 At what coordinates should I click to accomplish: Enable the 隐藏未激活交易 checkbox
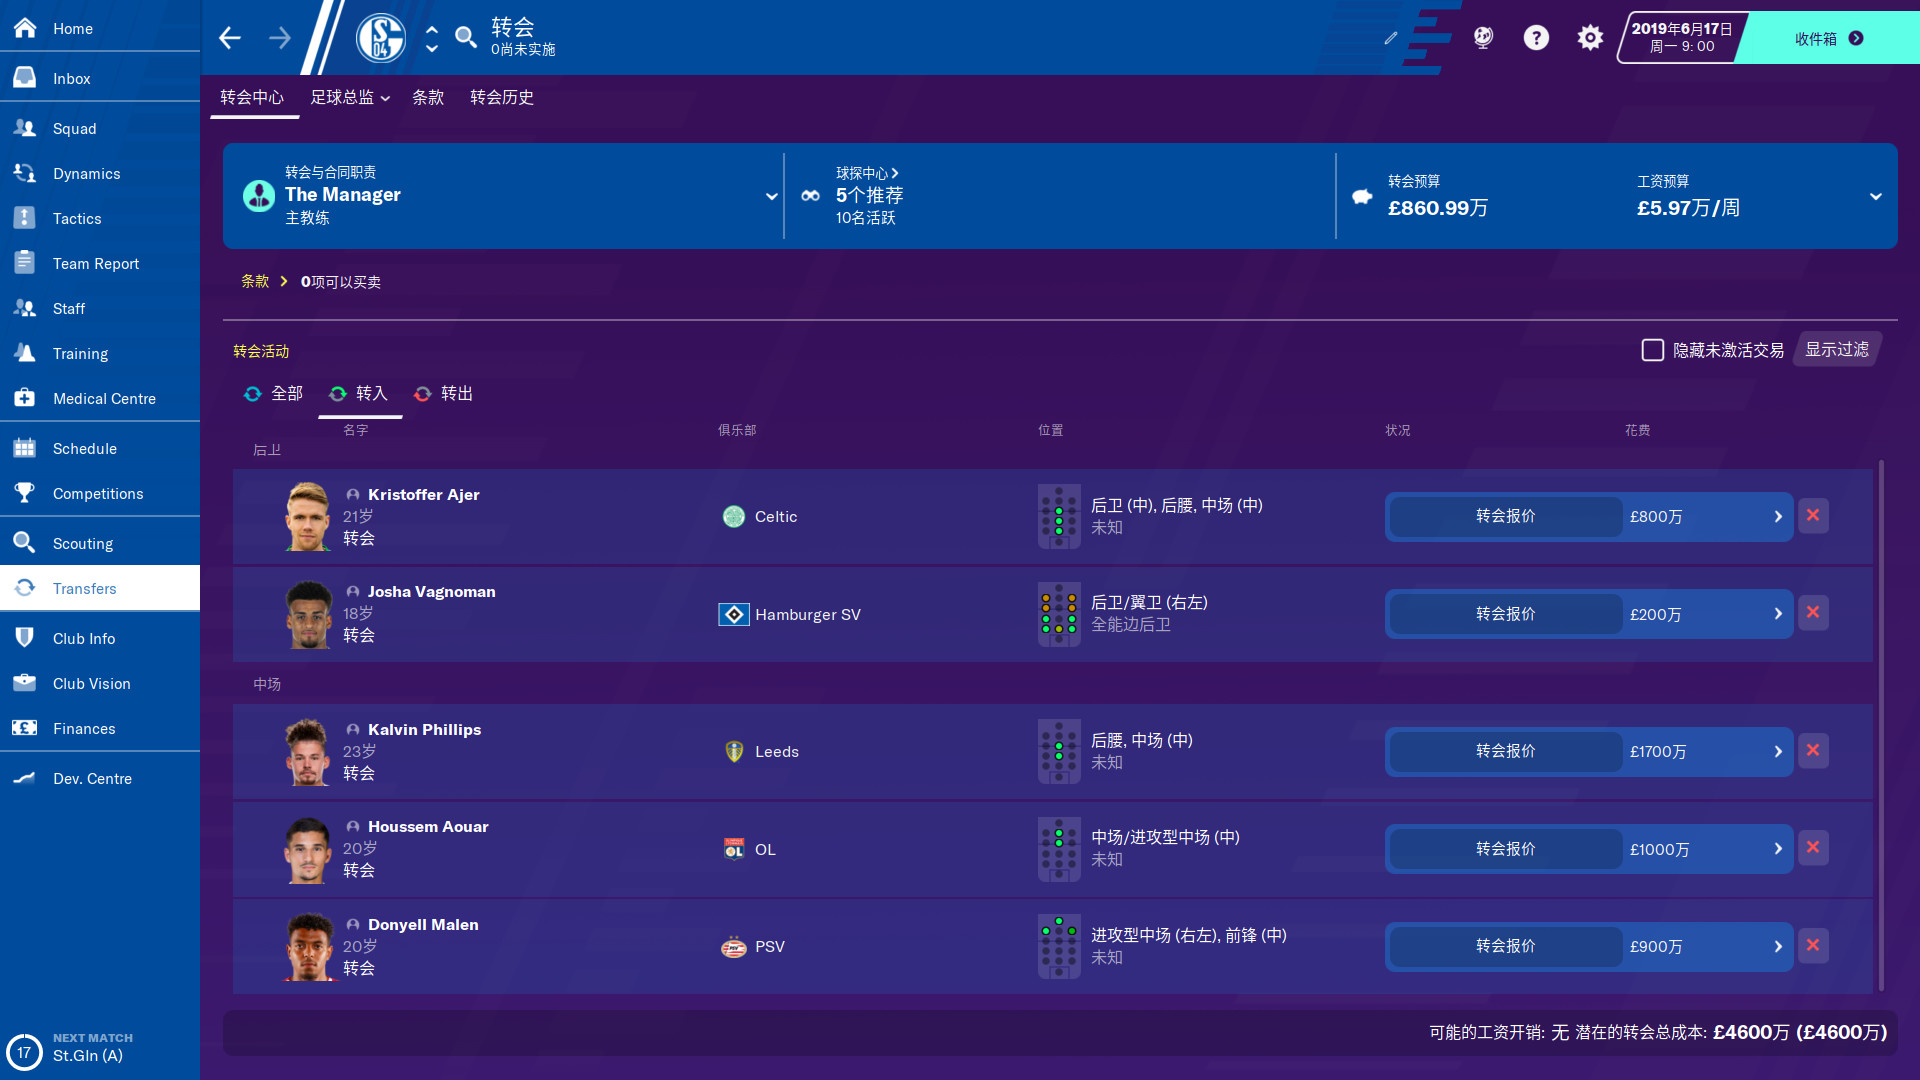pos(1652,350)
